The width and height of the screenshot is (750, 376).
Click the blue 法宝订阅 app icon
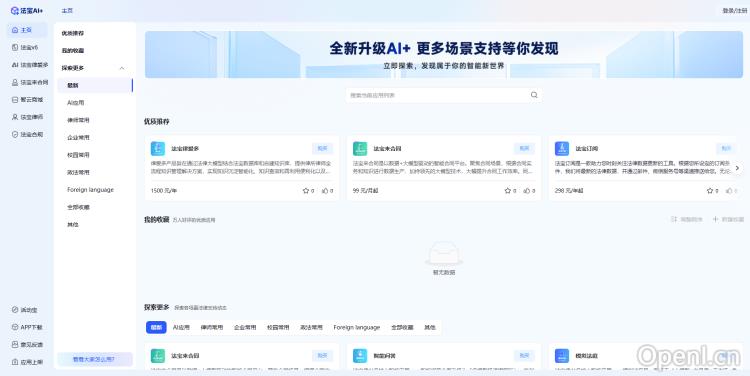(562, 148)
